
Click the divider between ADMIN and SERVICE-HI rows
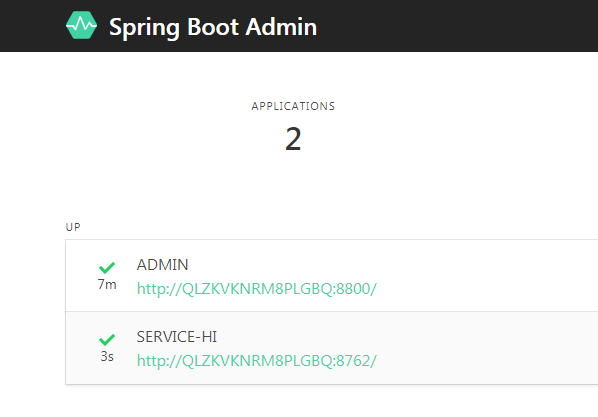pos(332,311)
